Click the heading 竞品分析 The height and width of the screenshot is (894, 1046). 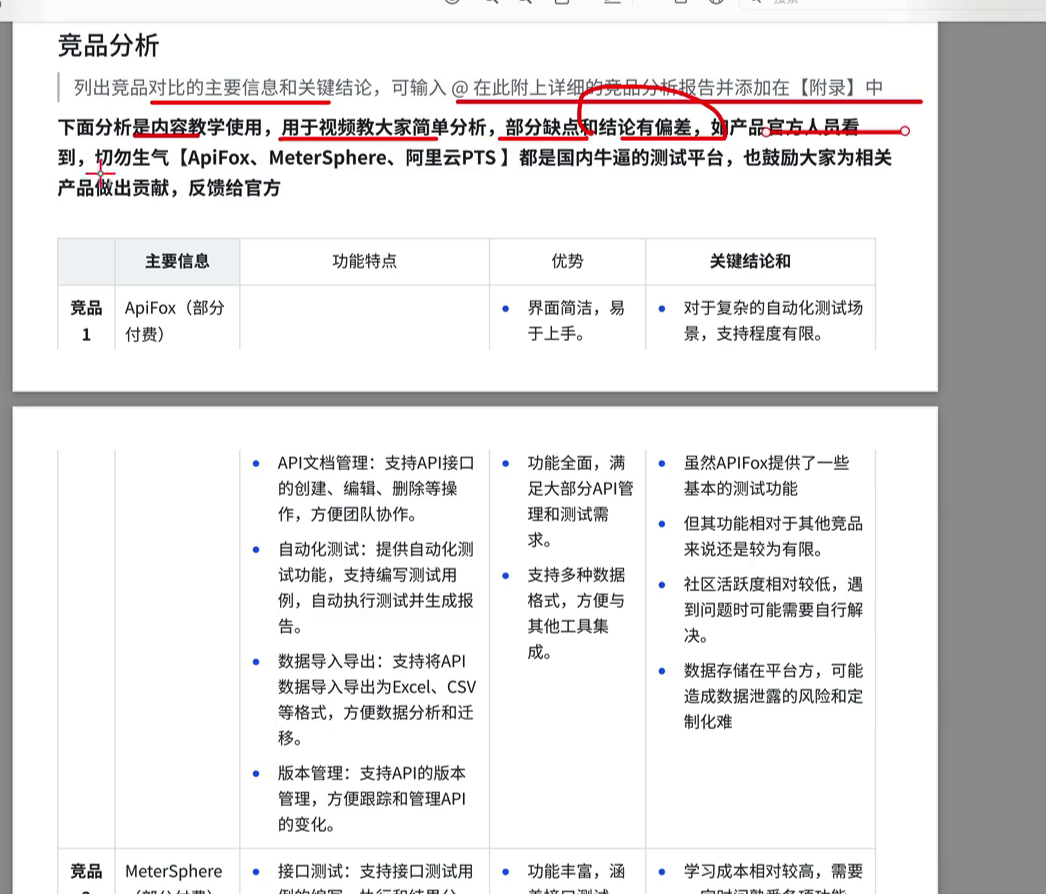[x=109, y=46]
